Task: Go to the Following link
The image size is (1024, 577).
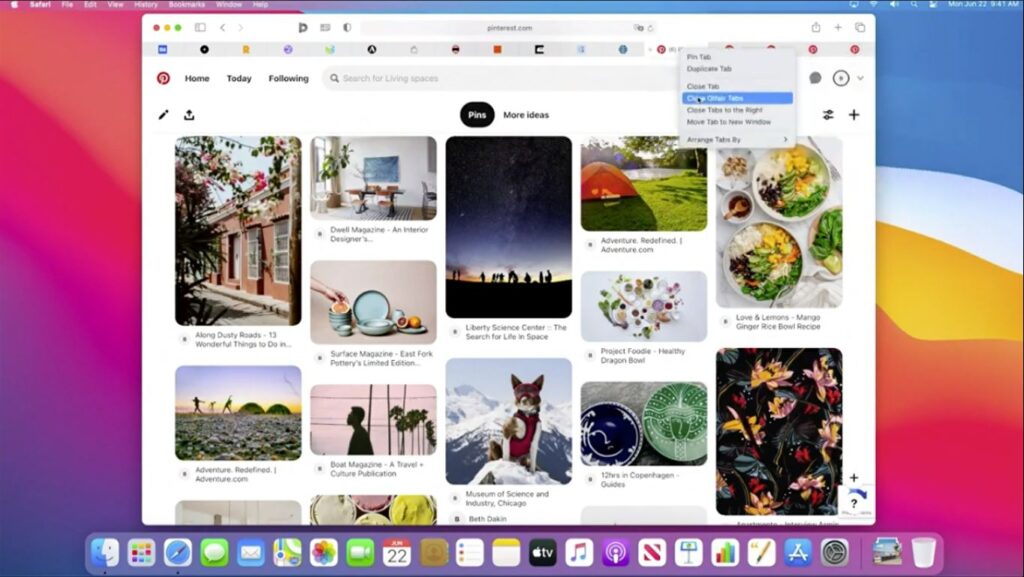Action: tap(288, 78)
